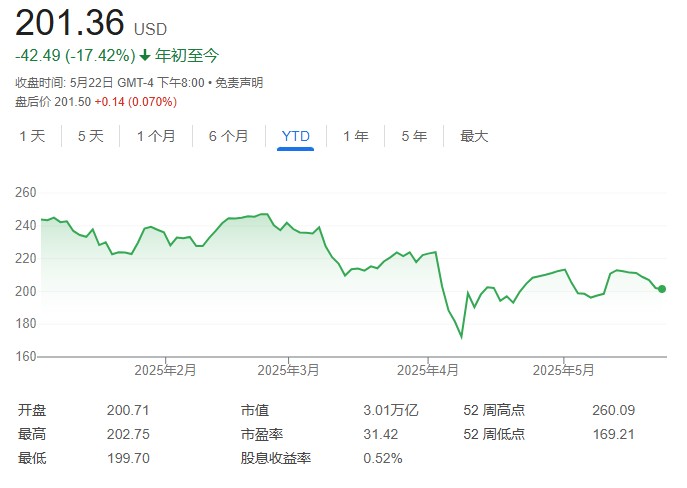Click the -42.49 (-17.42%) change text
The width and height of the screenshot is (687, 488).
point(75,56)
